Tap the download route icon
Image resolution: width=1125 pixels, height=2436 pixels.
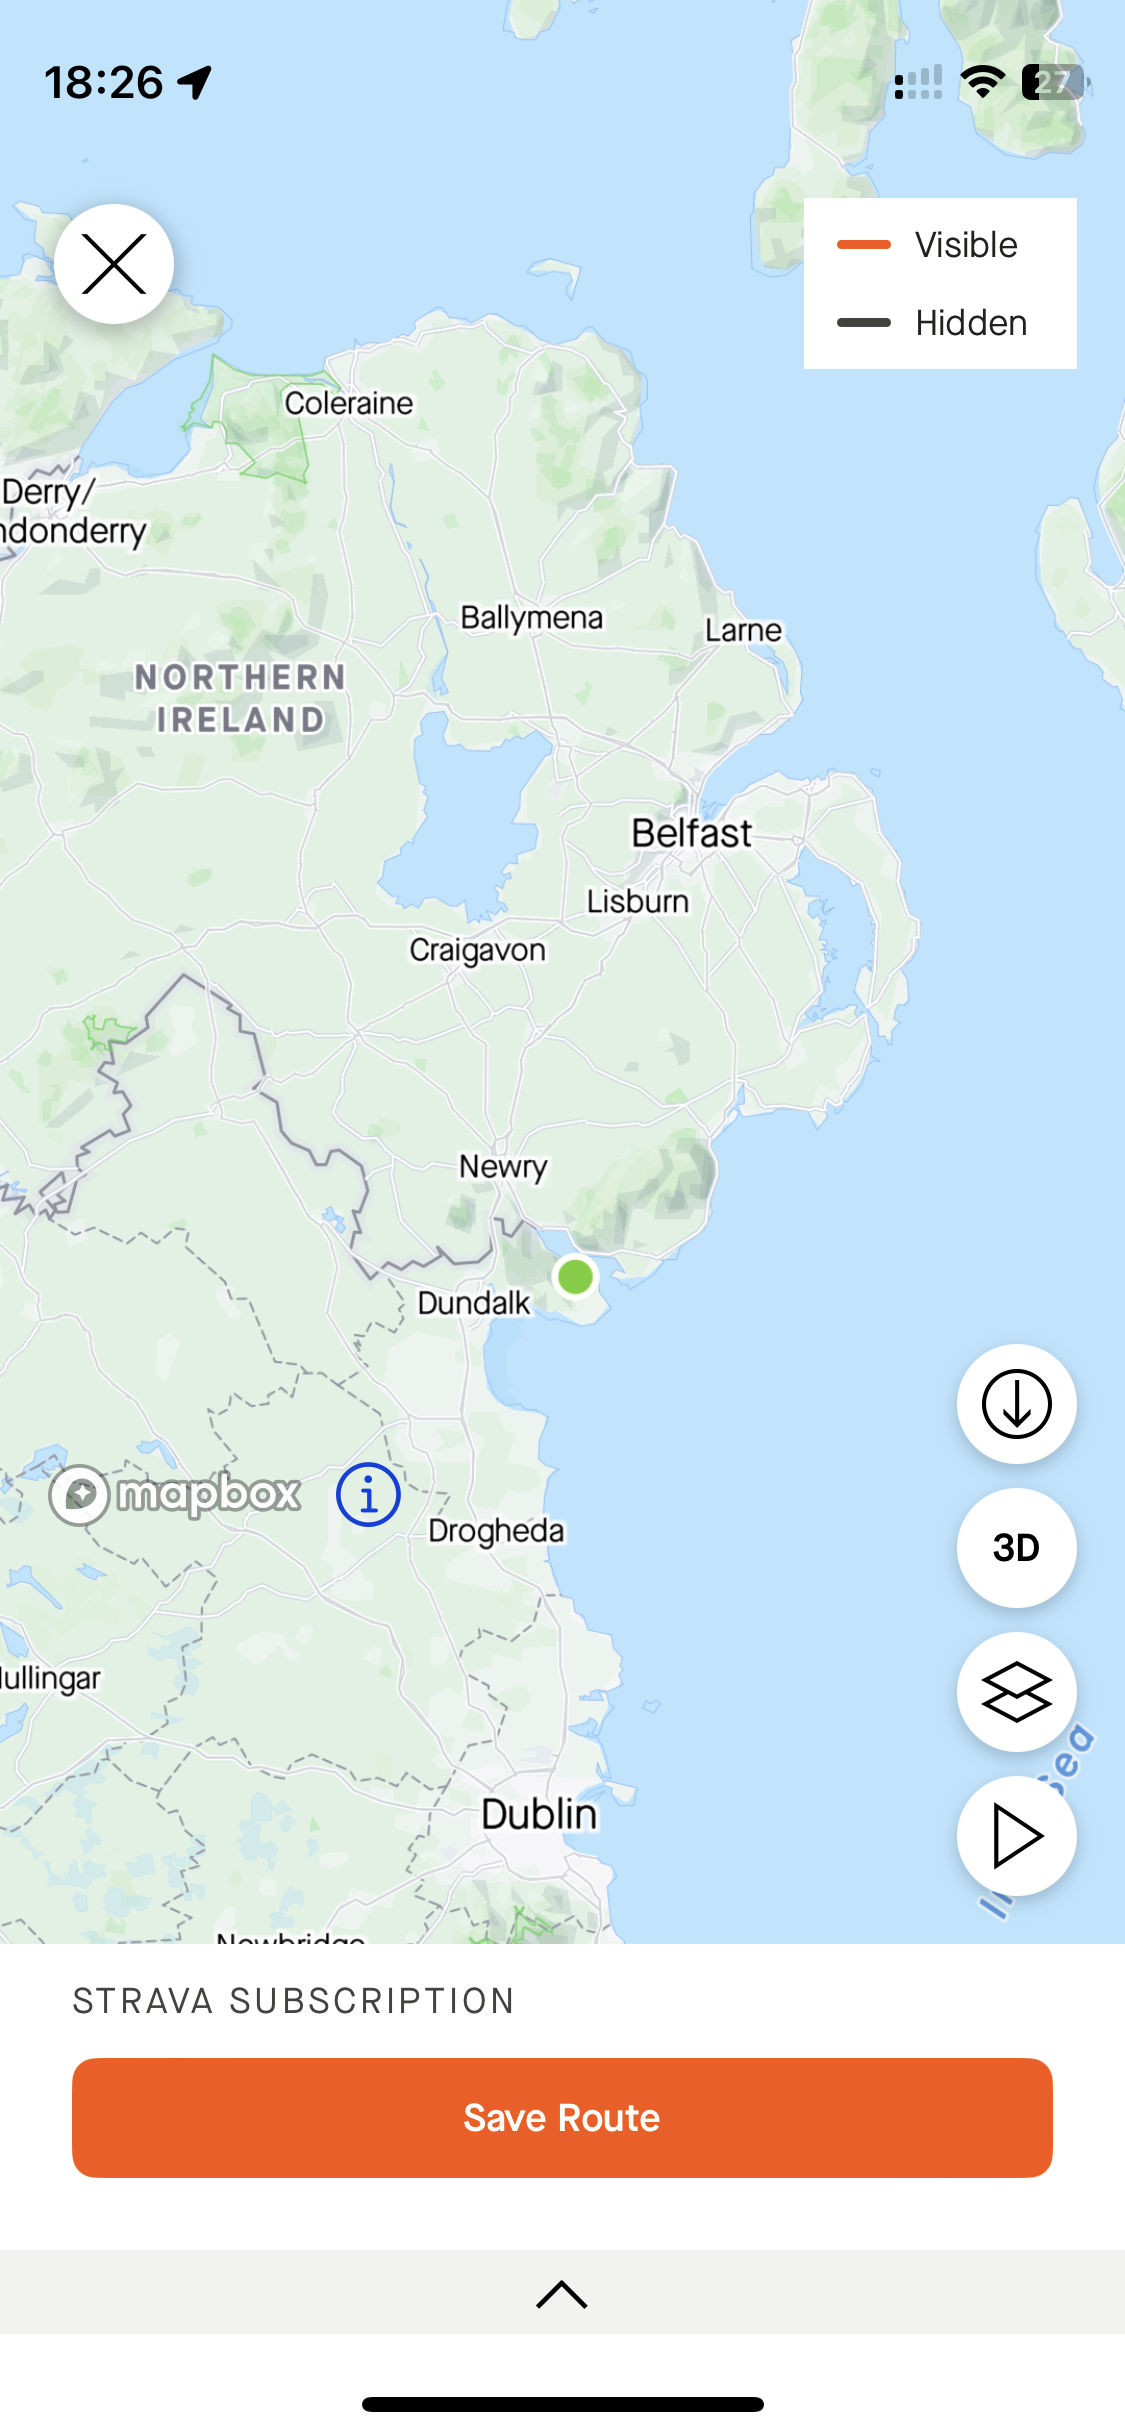pos(1016,1404)
